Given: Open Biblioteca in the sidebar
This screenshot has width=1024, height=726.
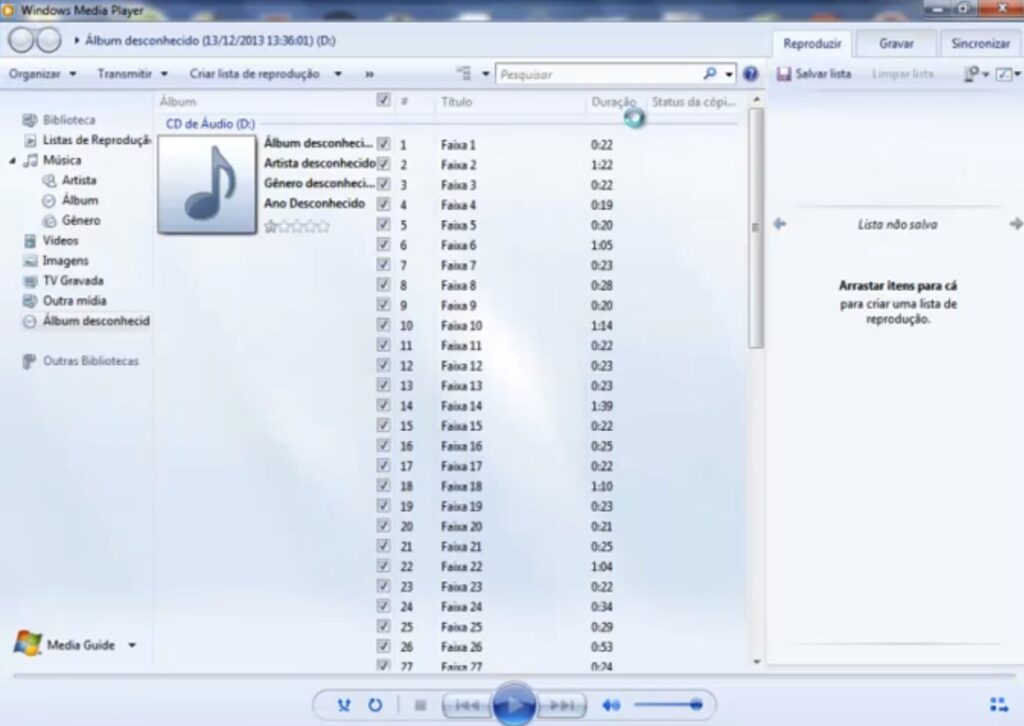Looking at the screenshot, I should (69, 120).
